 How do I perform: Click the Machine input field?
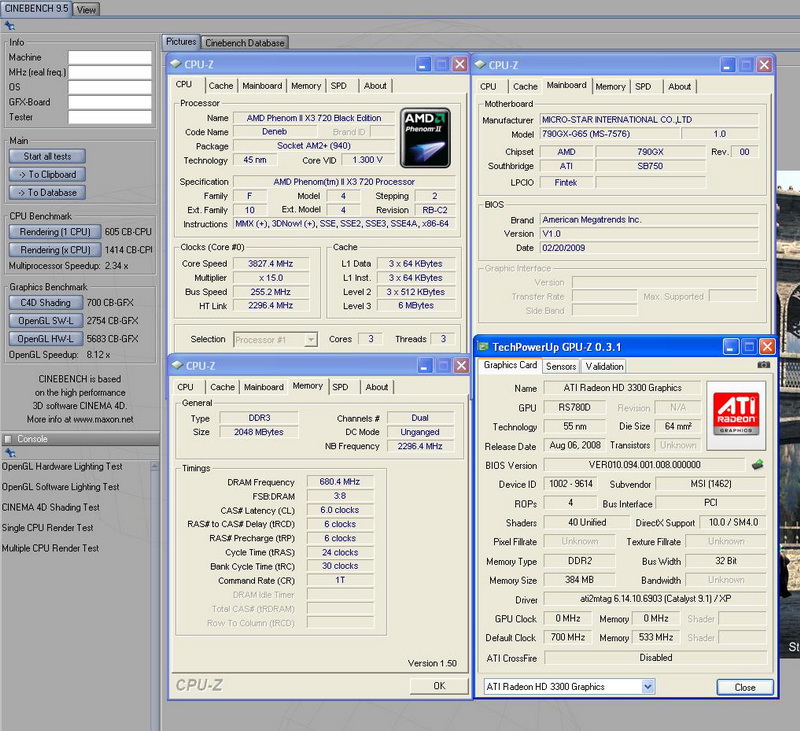[x=109, y=57]
